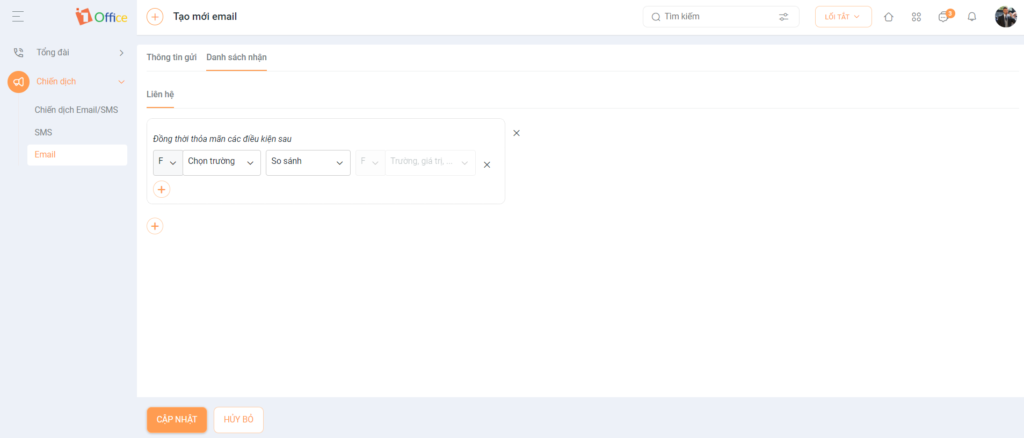
Task: Open Chiến dịch Email/SMS in sidebar
Action: [76, 110]
